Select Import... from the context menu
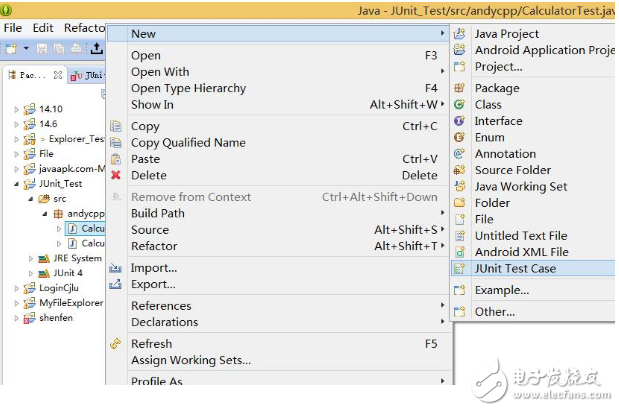 pos(154,268)
